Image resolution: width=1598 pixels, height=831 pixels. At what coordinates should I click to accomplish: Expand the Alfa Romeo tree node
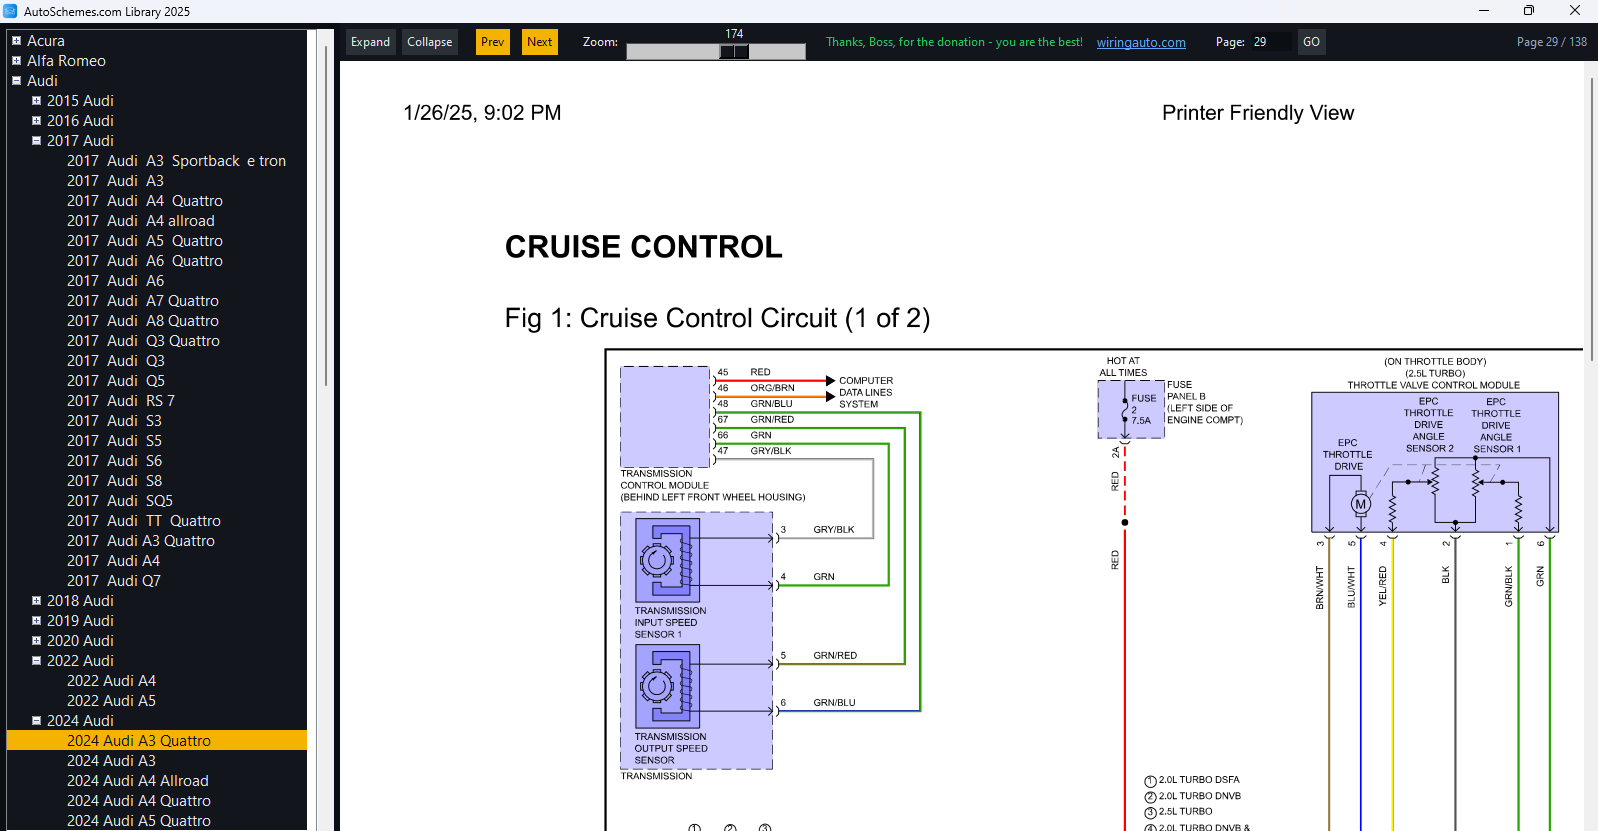[x=16, y=61]
